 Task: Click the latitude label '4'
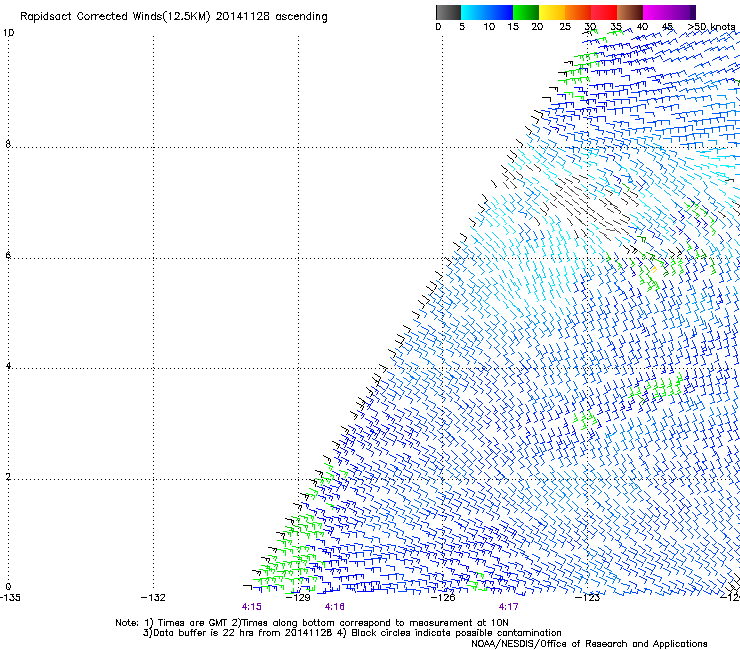[x=8, y=366]
